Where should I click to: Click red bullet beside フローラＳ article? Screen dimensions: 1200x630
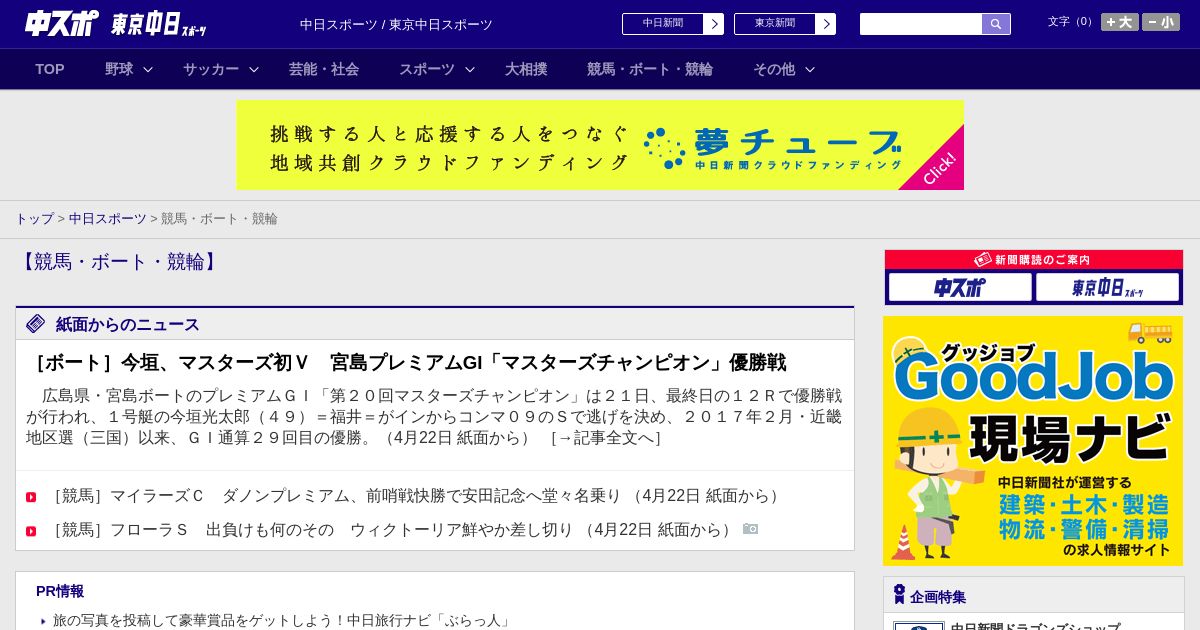(x=31, y=531)
